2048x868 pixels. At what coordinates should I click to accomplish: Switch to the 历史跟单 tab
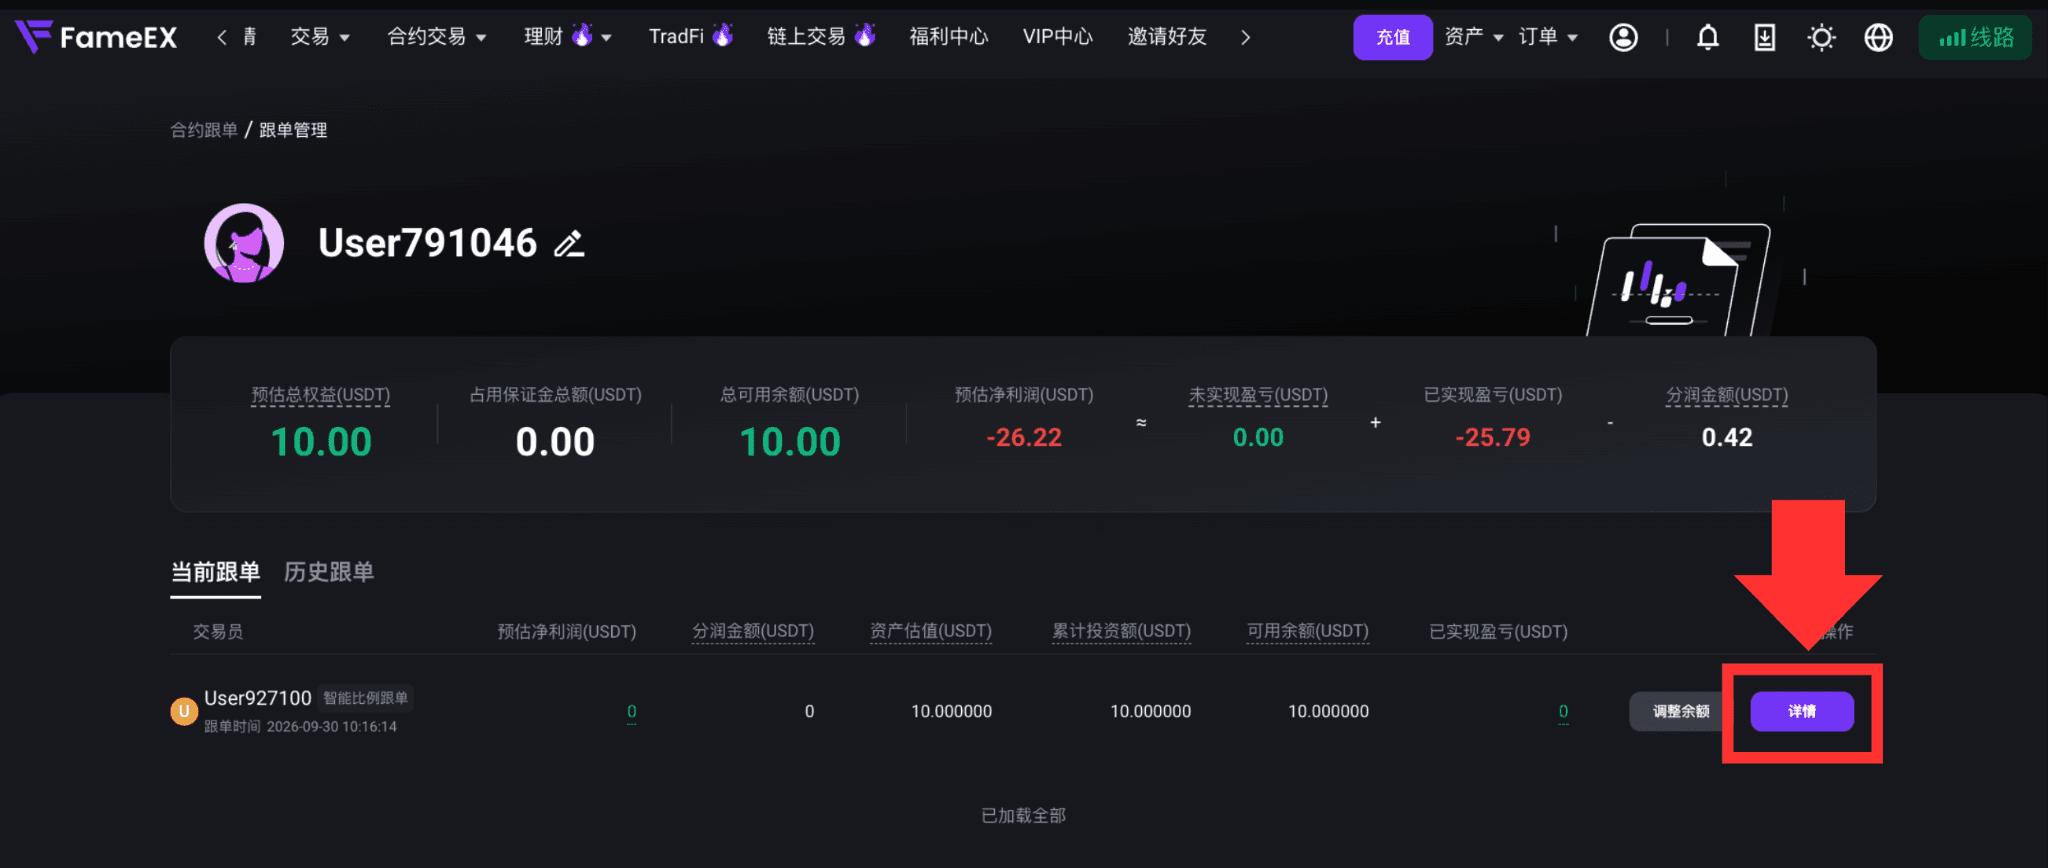329,572
